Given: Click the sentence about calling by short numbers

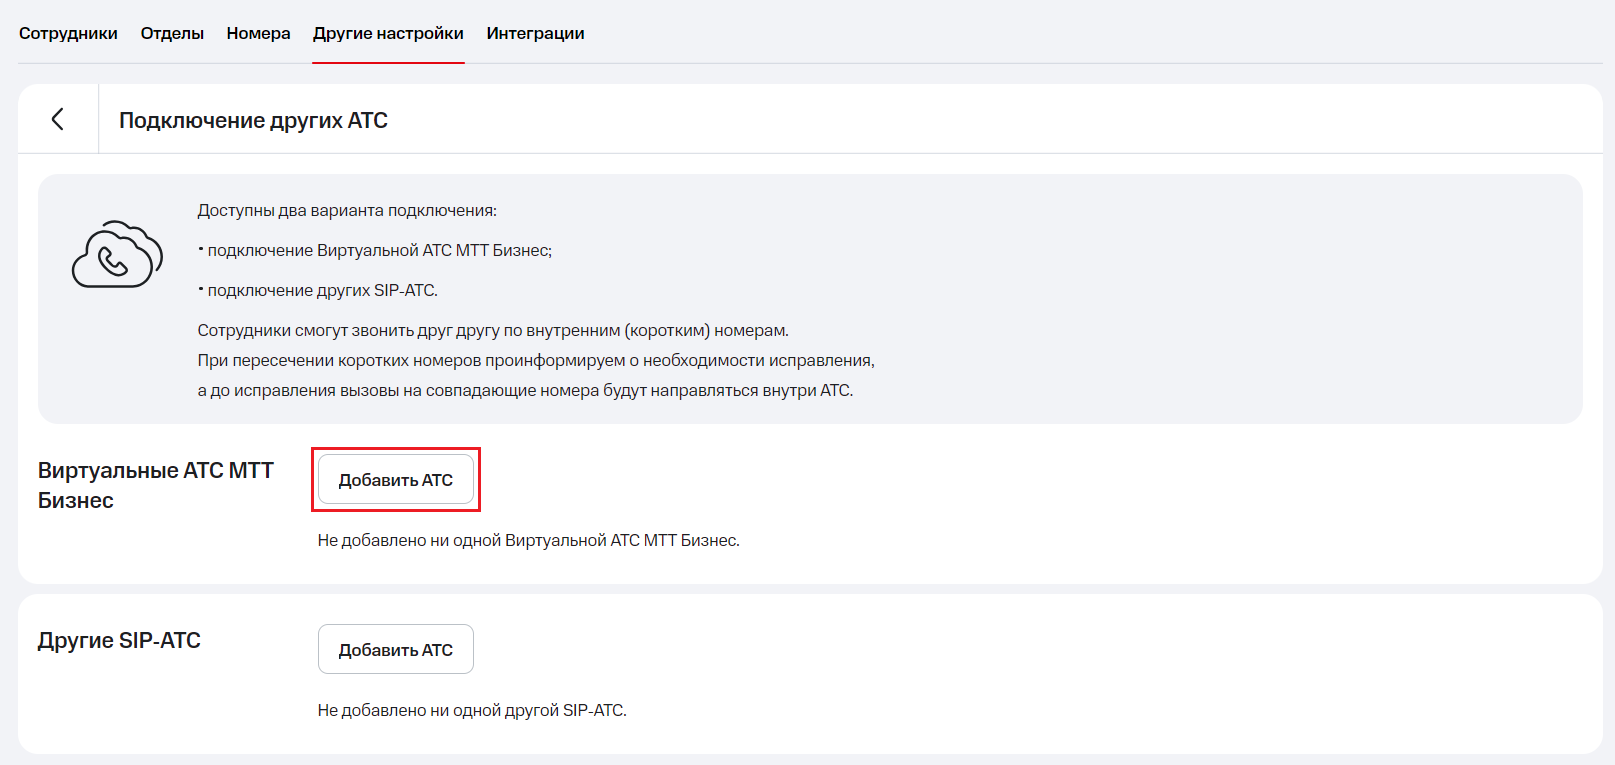Looking at the screenshot, I should [x=493, y=330].
